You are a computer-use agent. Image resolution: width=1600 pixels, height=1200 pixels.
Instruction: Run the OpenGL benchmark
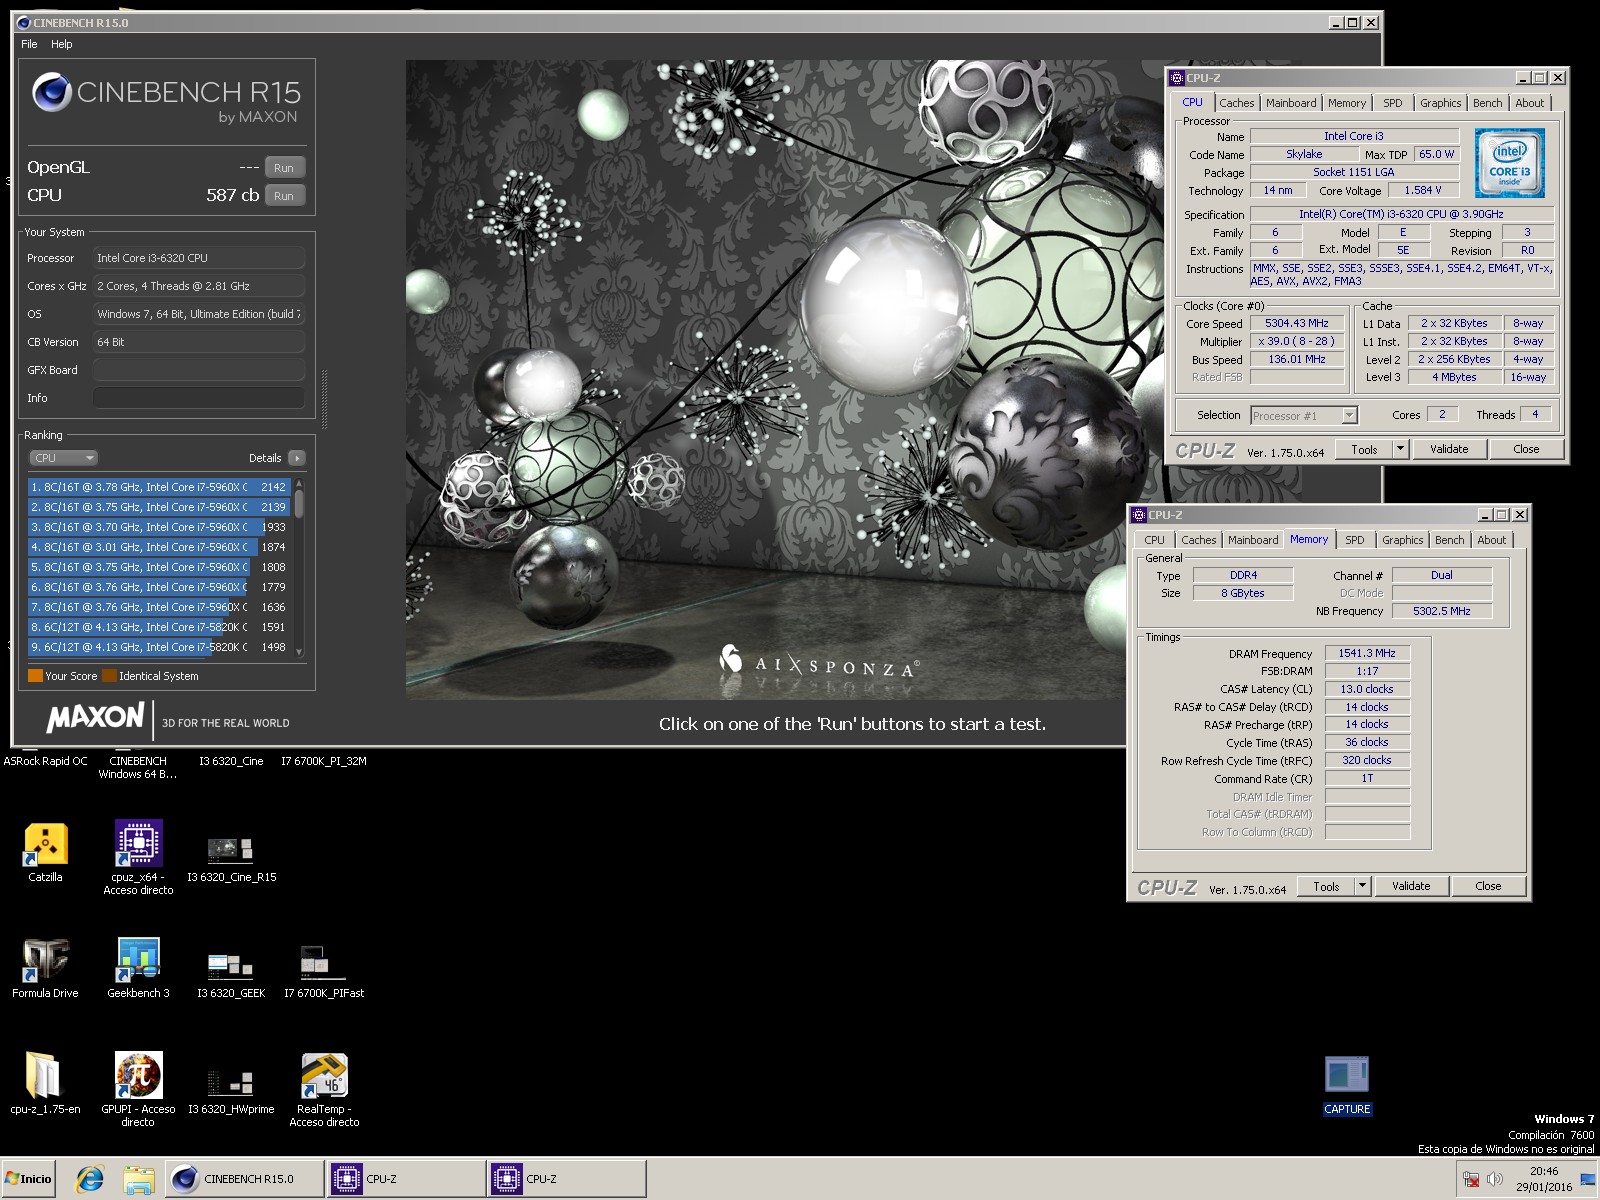click(x=284, y=168)
